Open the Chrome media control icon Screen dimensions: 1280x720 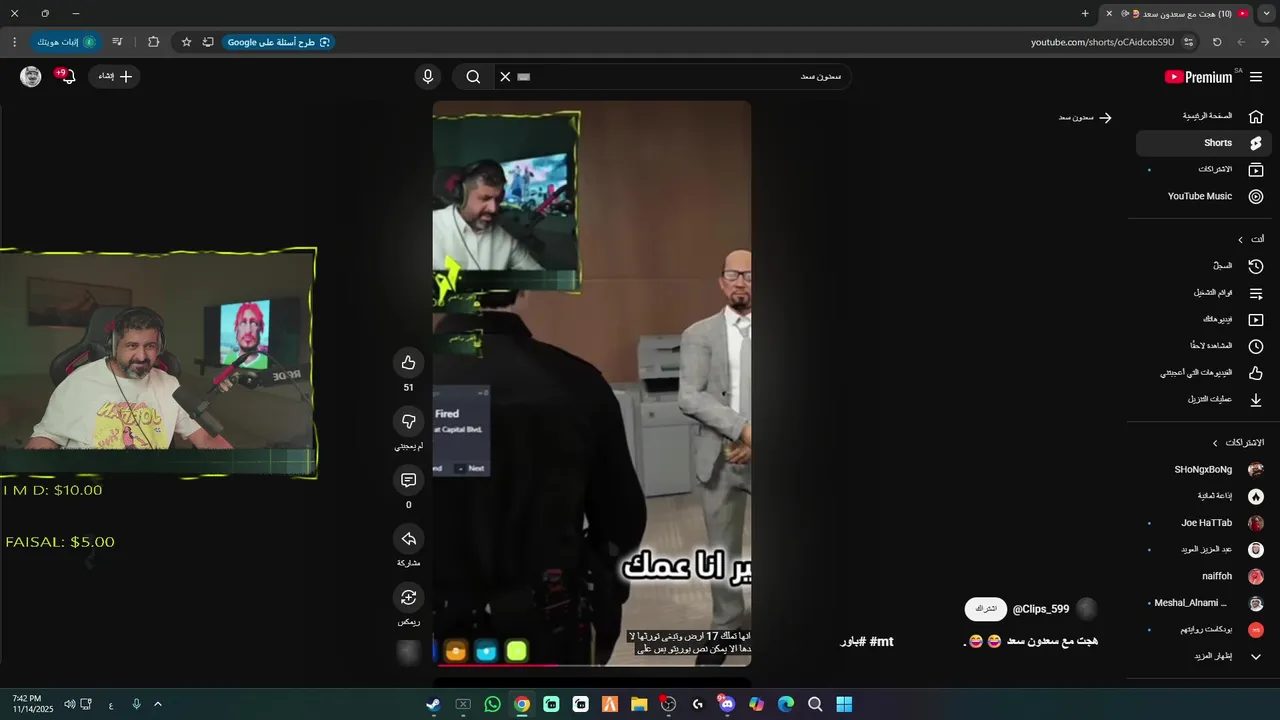coord(117,42)
